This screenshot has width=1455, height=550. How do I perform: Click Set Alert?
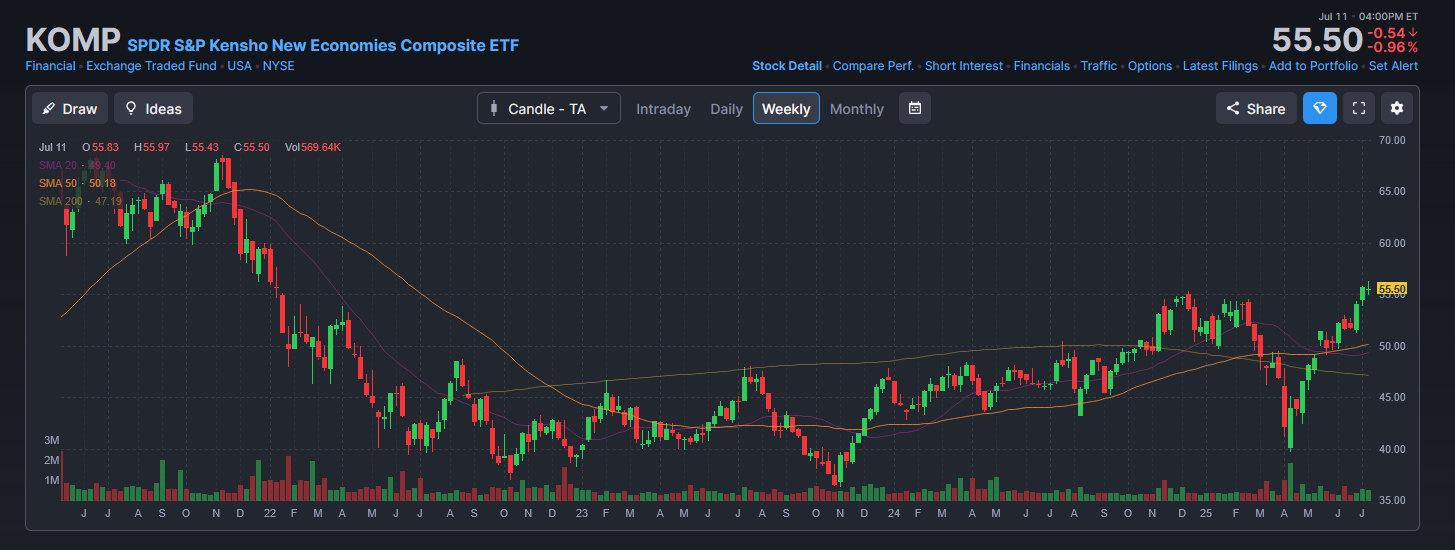(1394, 66)
